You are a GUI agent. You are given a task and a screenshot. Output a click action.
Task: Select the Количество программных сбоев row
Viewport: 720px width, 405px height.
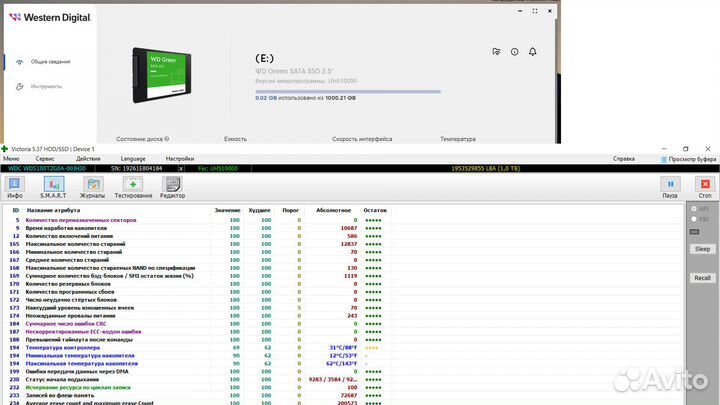197,292
